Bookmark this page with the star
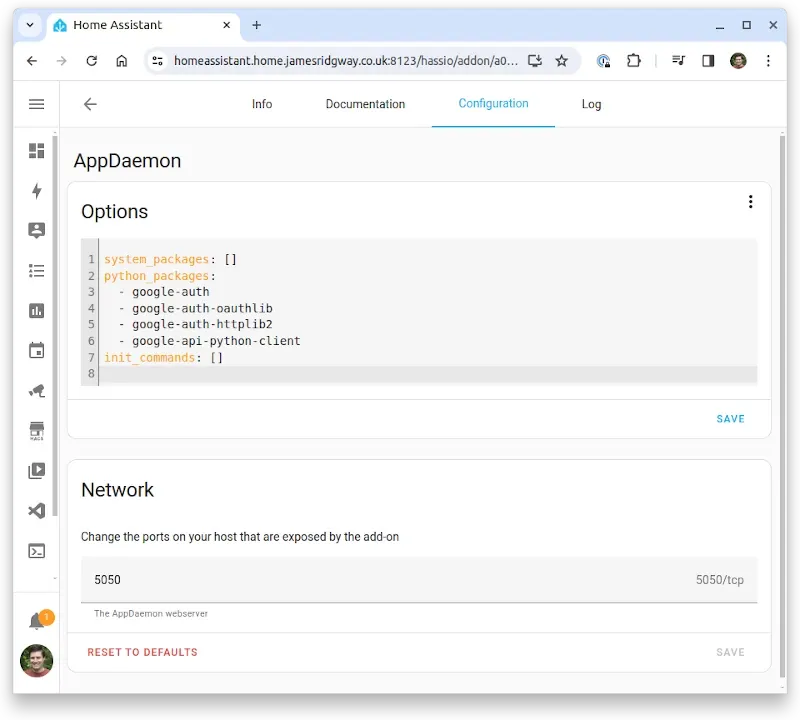 click(562, 61)
